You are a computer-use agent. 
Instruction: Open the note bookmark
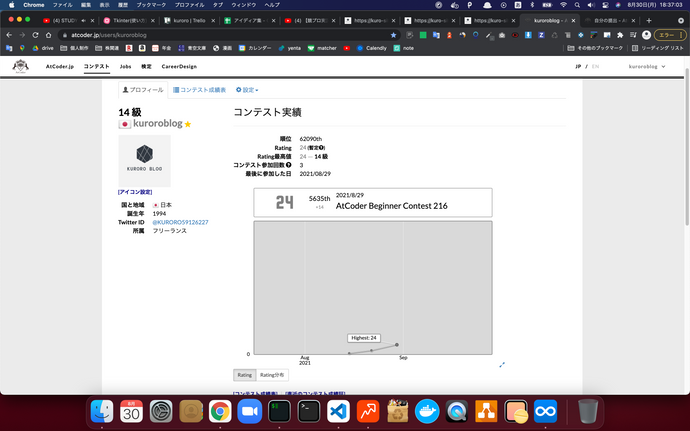tap(404, 48)
